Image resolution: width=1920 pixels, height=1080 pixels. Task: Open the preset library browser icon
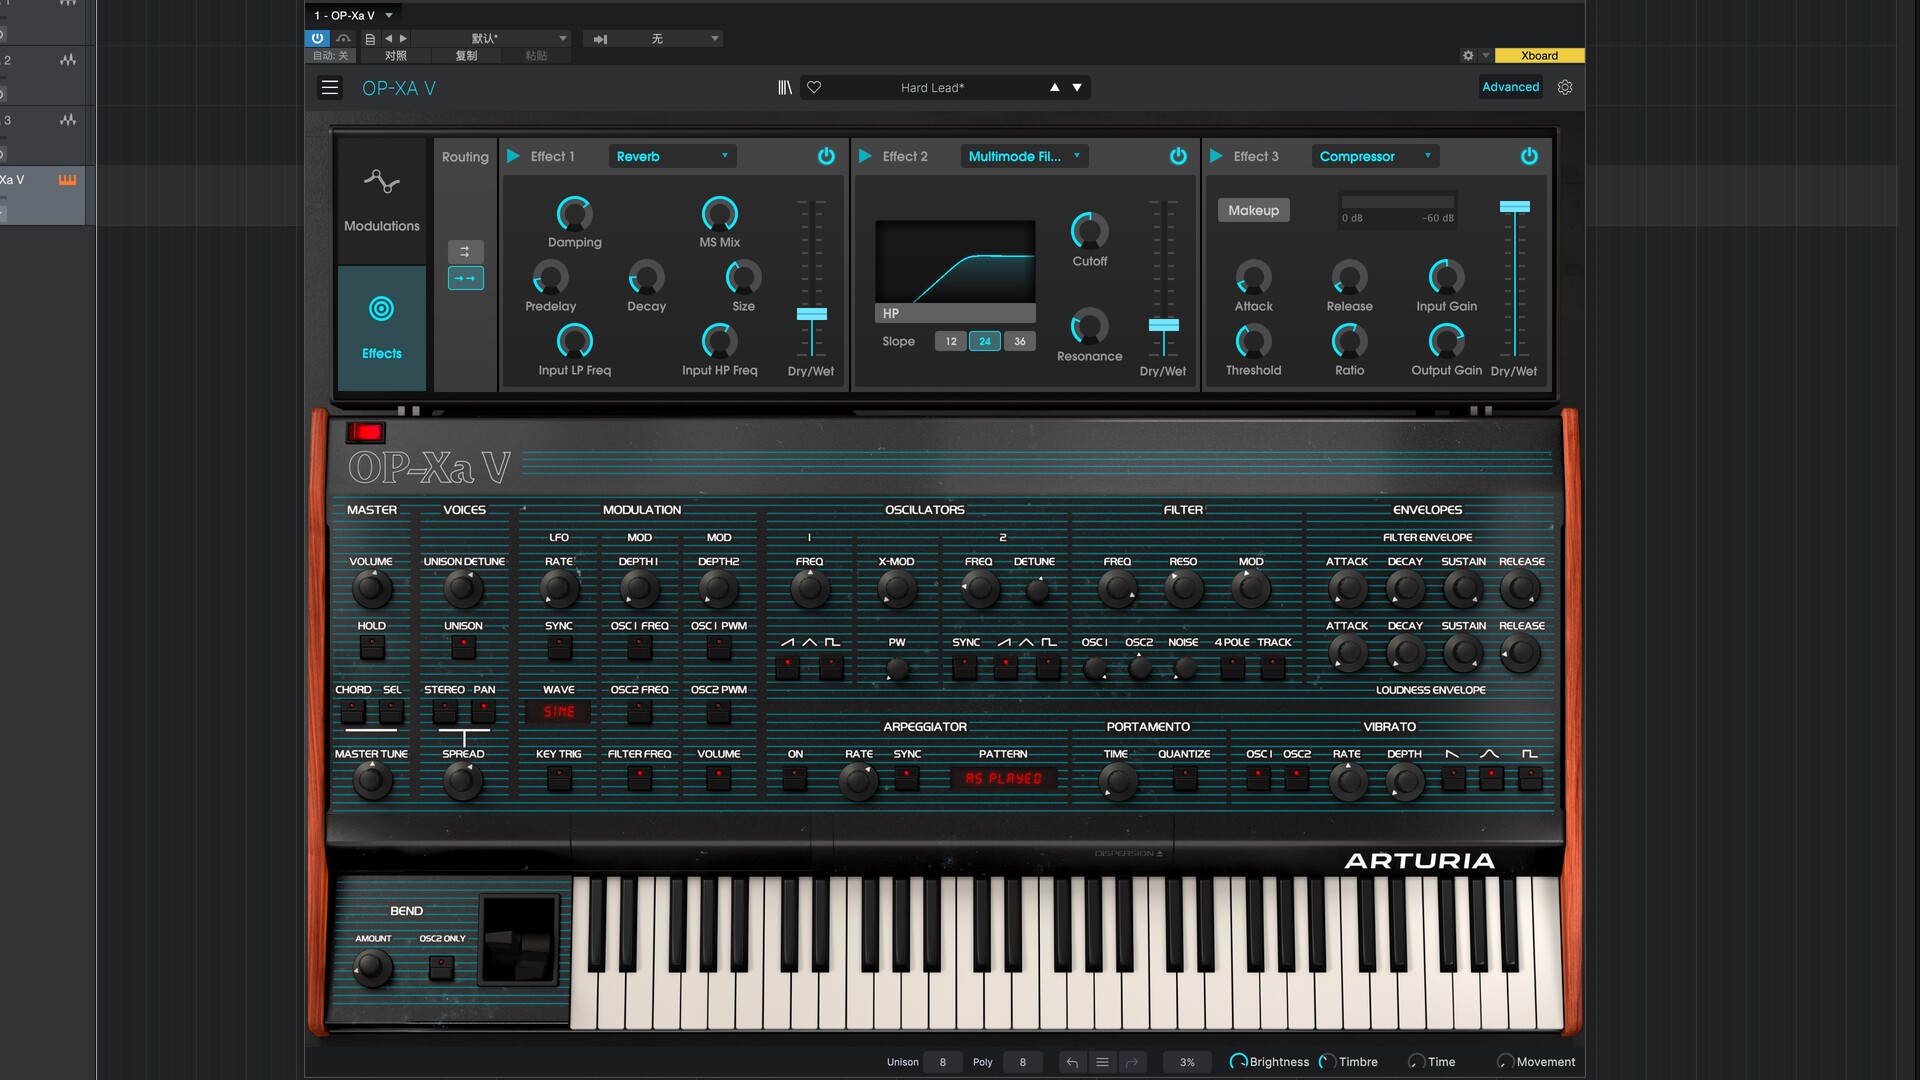pos(785,87)
